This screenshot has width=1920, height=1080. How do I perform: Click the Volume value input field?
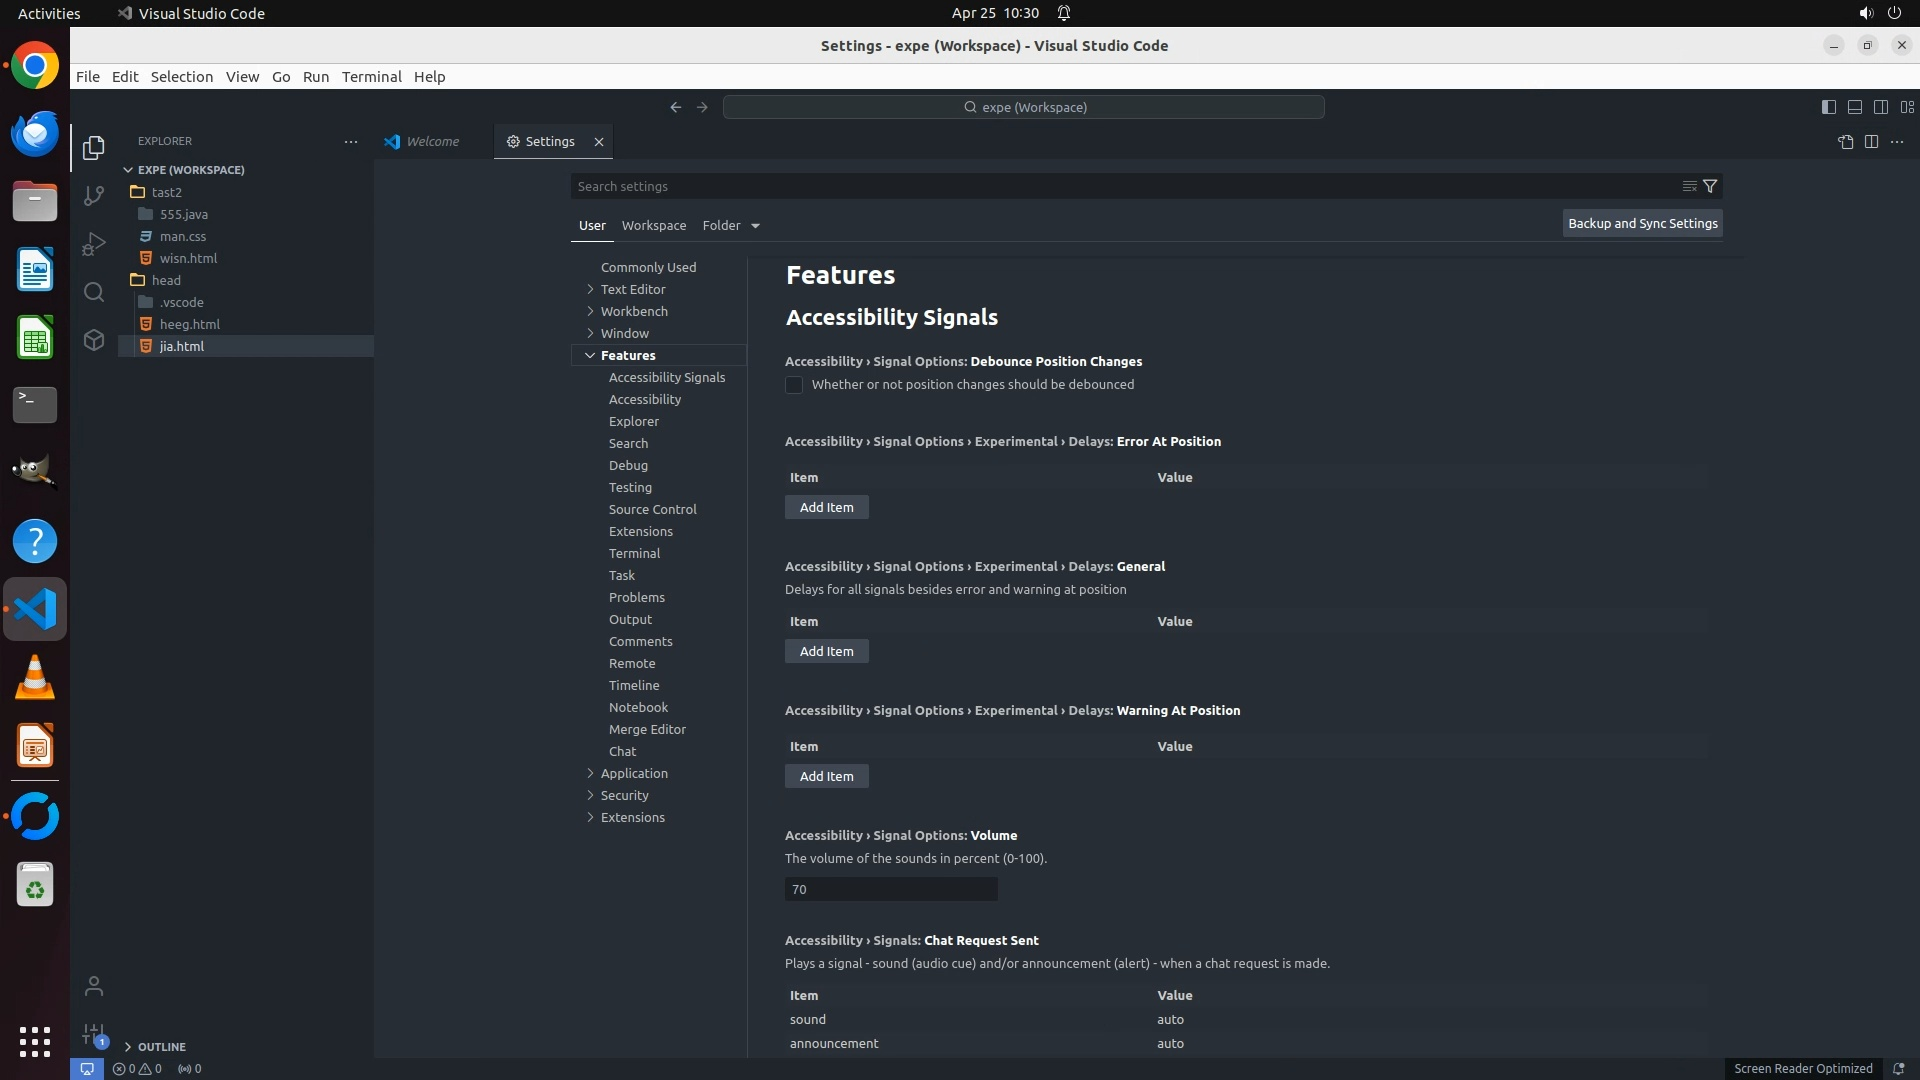pyautogui.click(x=890, y=889)
